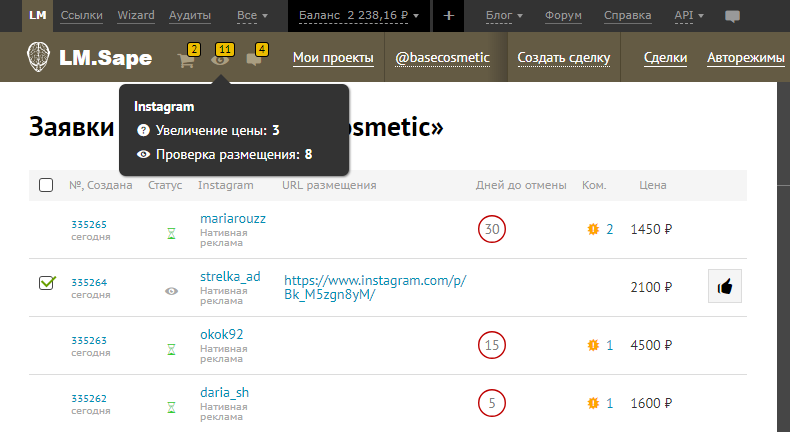This screenshot has height=432, width=790.
Task: Open the strelka_ad Instagram account link
Action: pyautogui.click(x=230, y=276)
